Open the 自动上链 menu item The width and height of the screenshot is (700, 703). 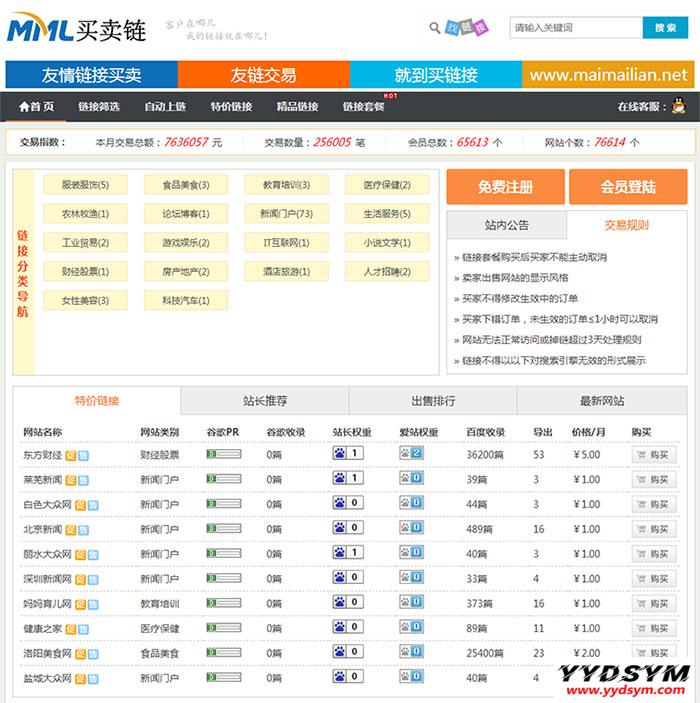tap(165, 106)
